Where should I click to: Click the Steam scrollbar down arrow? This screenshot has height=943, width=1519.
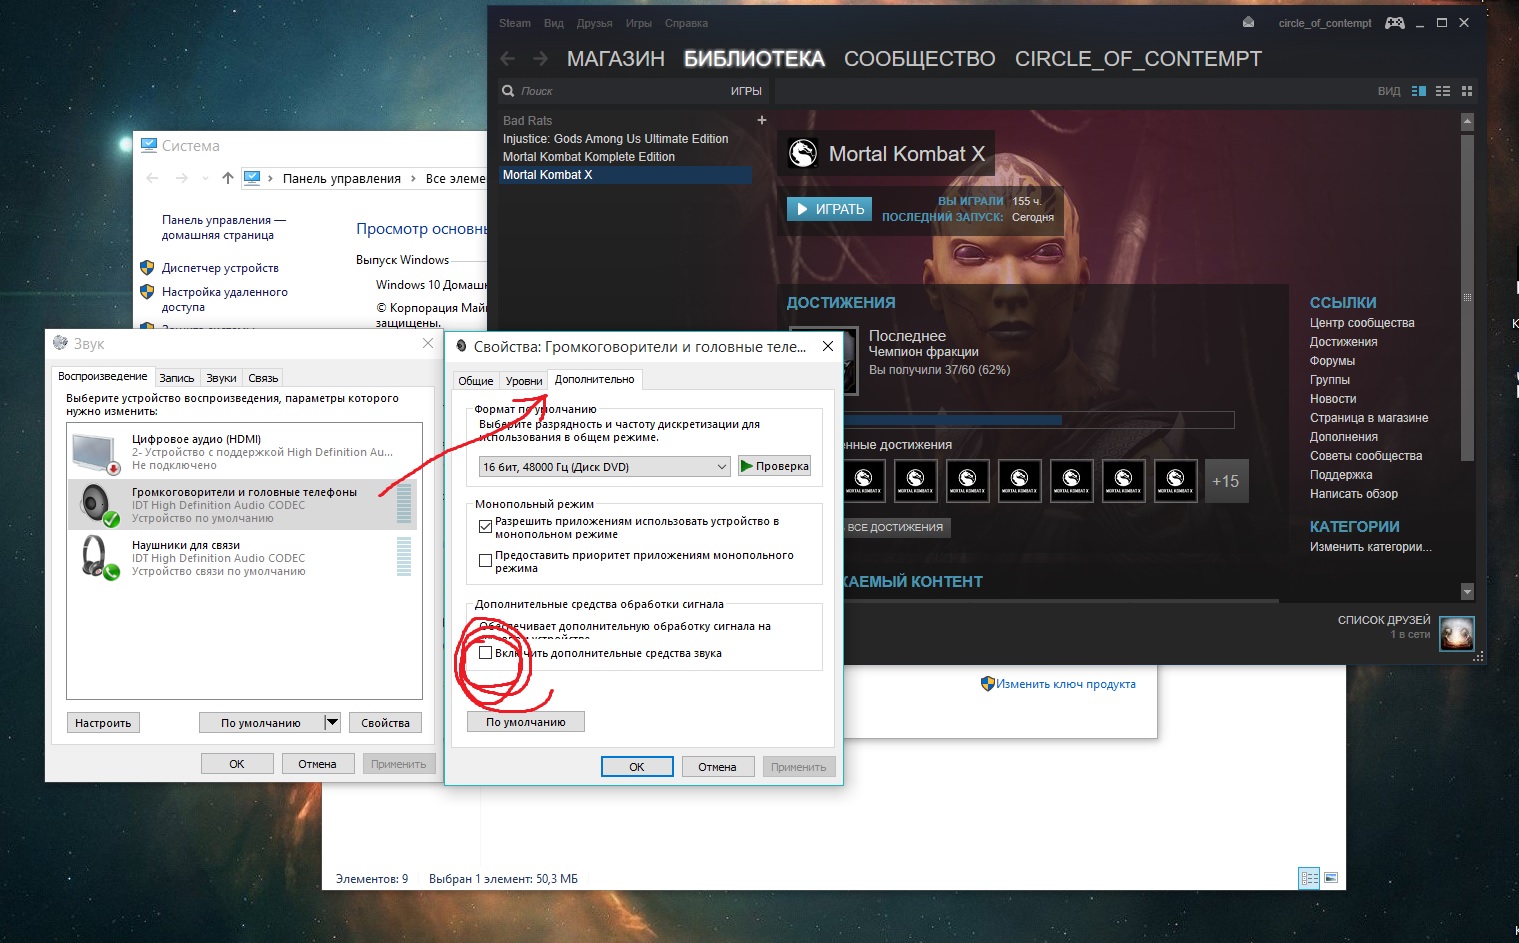click(x=1467, y=592)
